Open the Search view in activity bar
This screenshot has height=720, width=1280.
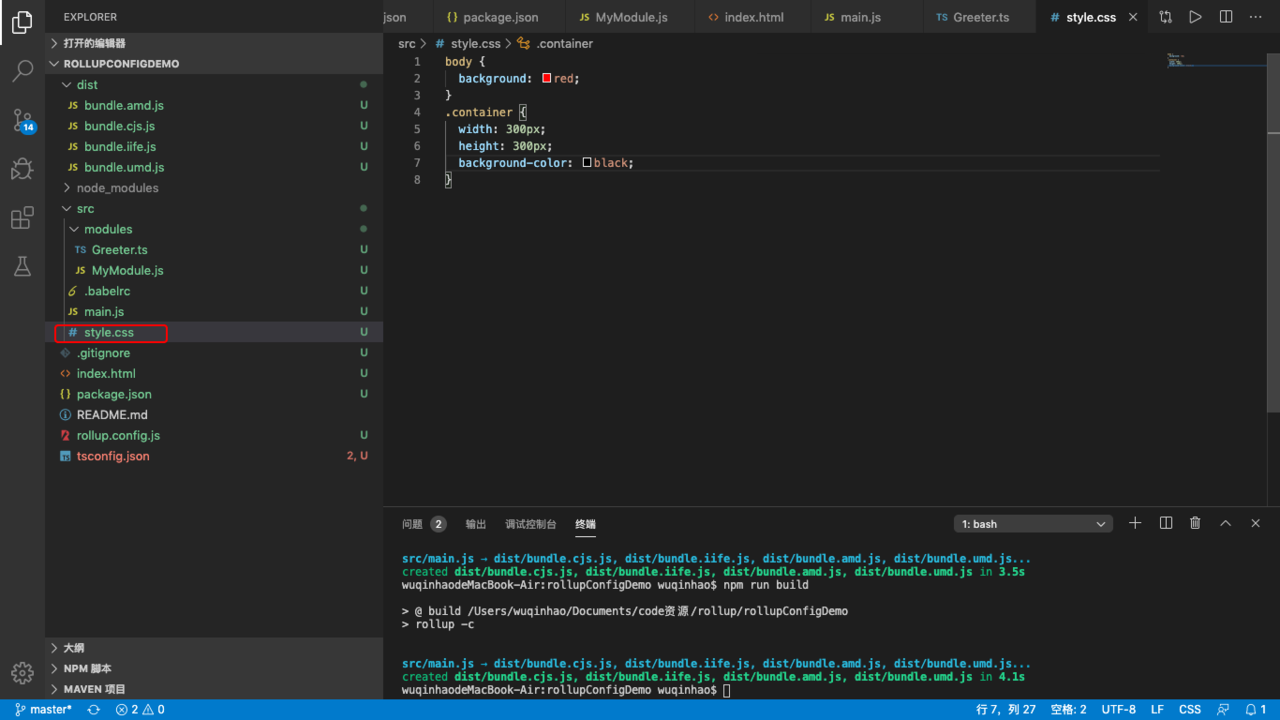pos(22,71)
